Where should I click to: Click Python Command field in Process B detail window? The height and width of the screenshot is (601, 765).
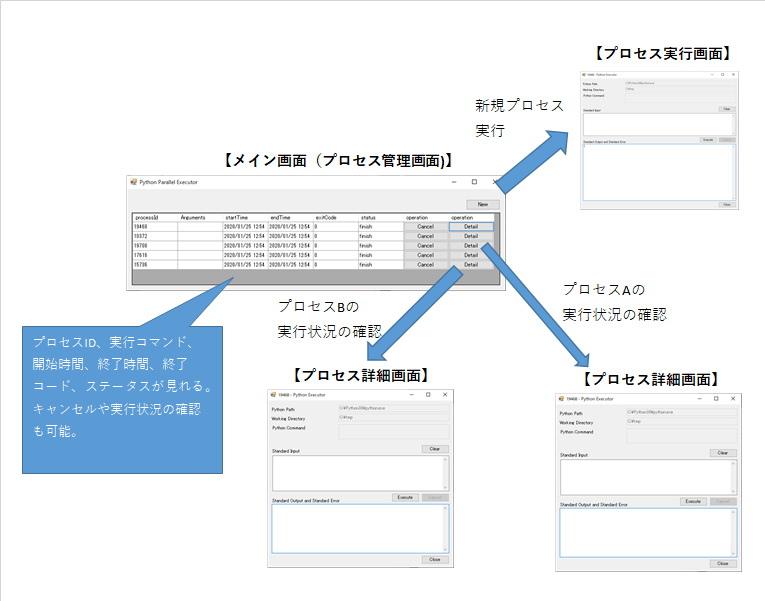[x=394, y=431]
